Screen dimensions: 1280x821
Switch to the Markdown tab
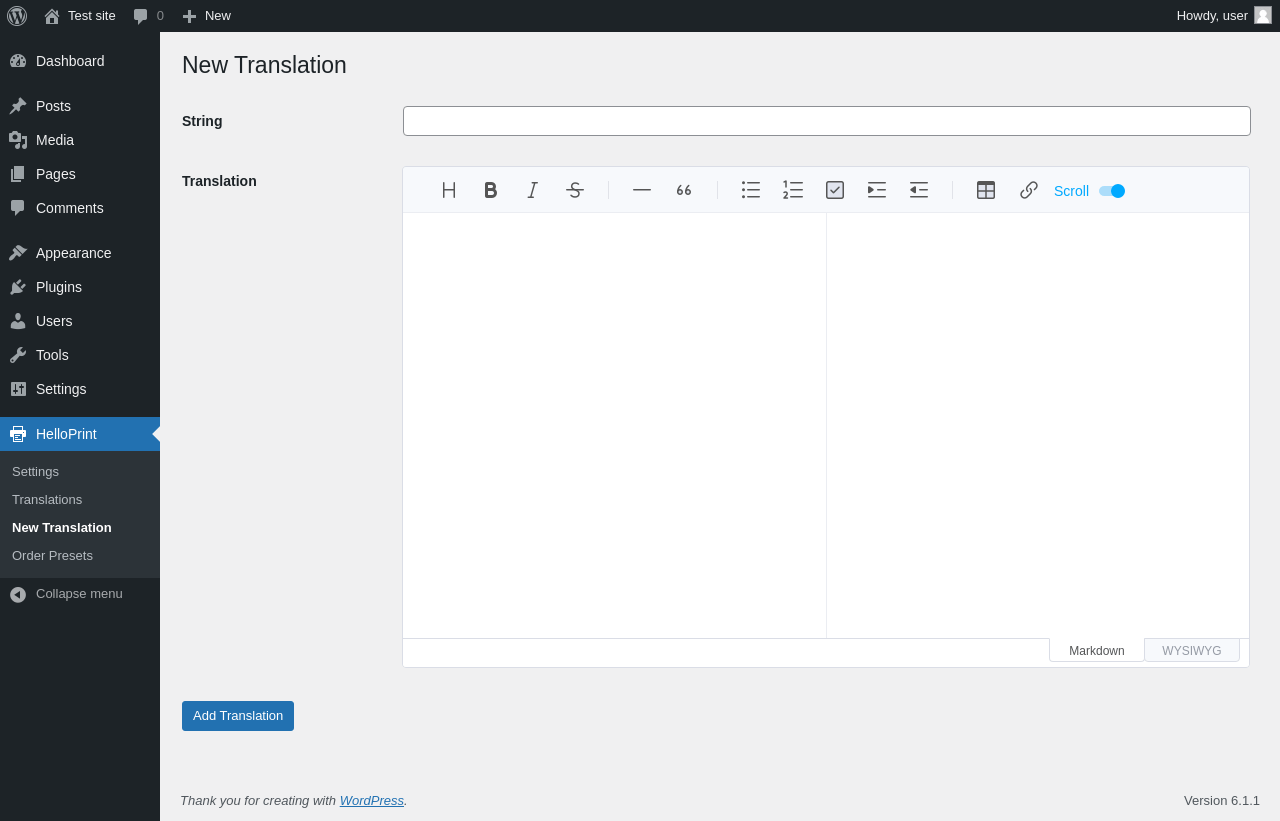coord(1097,651)
